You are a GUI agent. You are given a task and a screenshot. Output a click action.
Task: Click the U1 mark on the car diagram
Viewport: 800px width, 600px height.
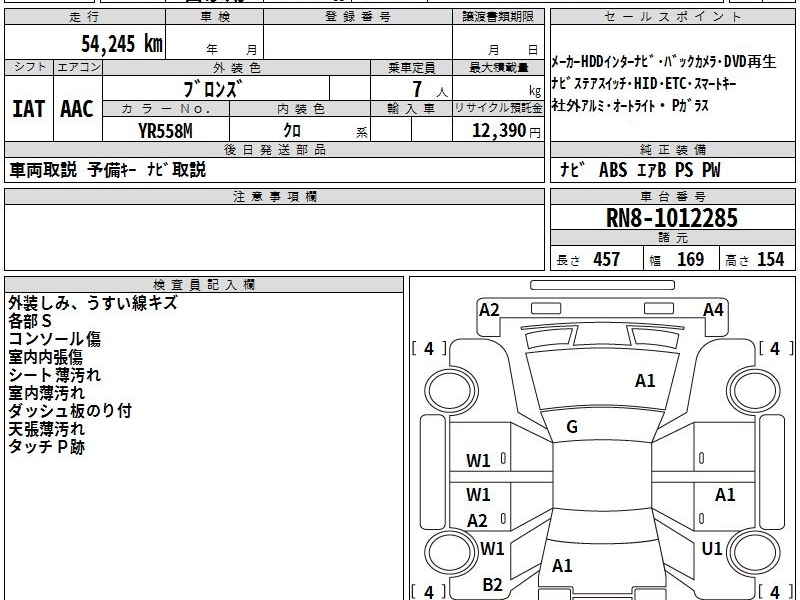click(x=712, y=549)
